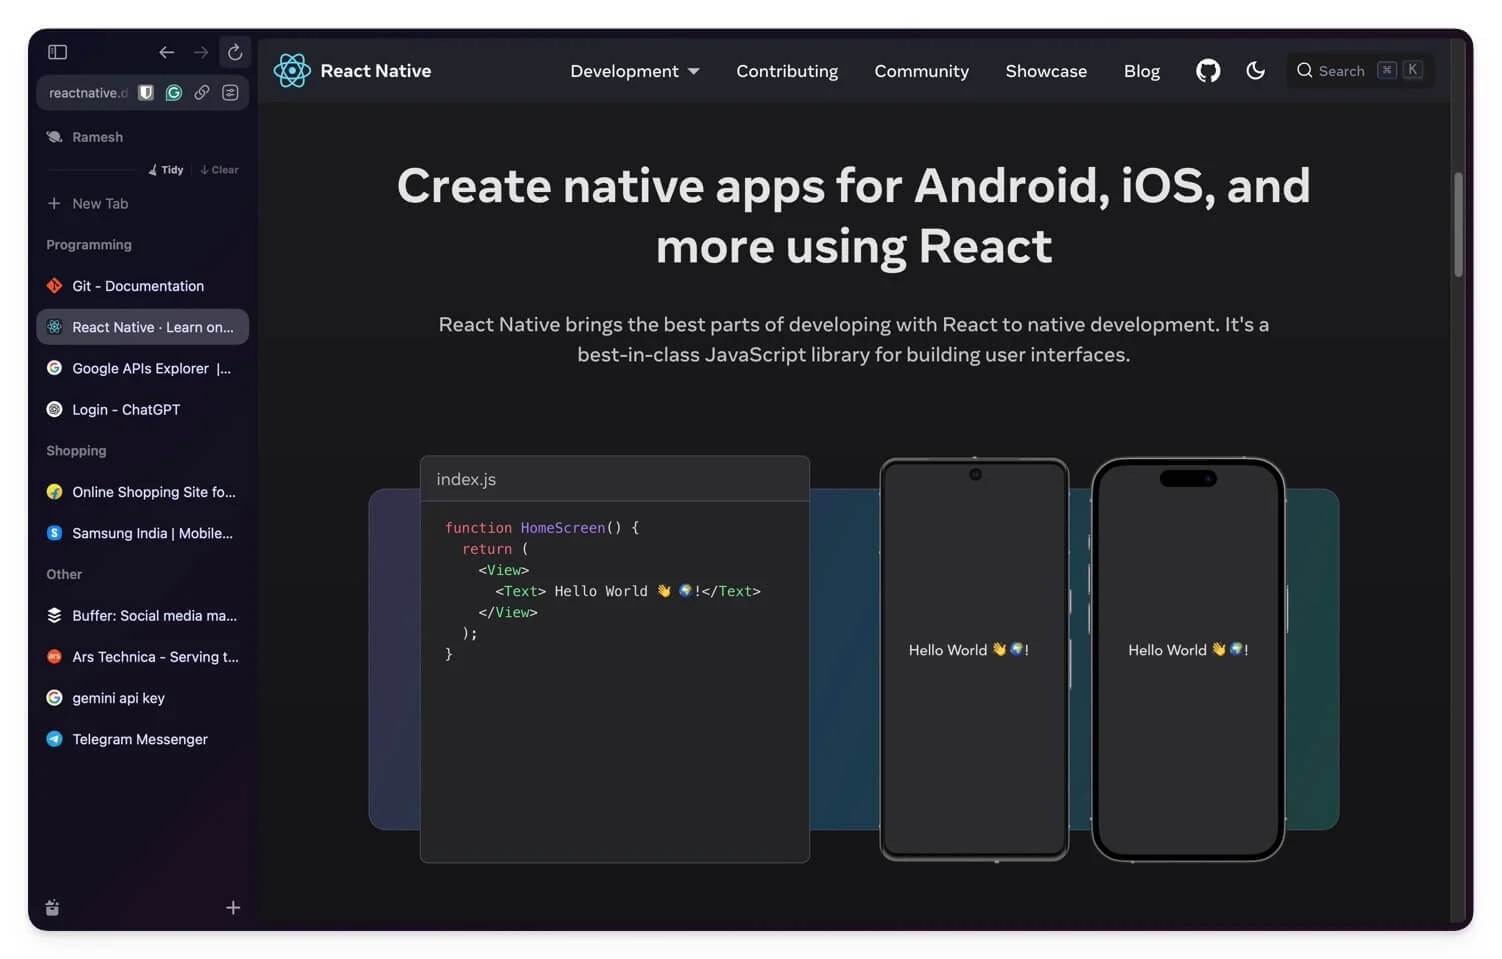Click the plus icon at sidebar bottom
The image size is (1502, 959).
[233, 908]
